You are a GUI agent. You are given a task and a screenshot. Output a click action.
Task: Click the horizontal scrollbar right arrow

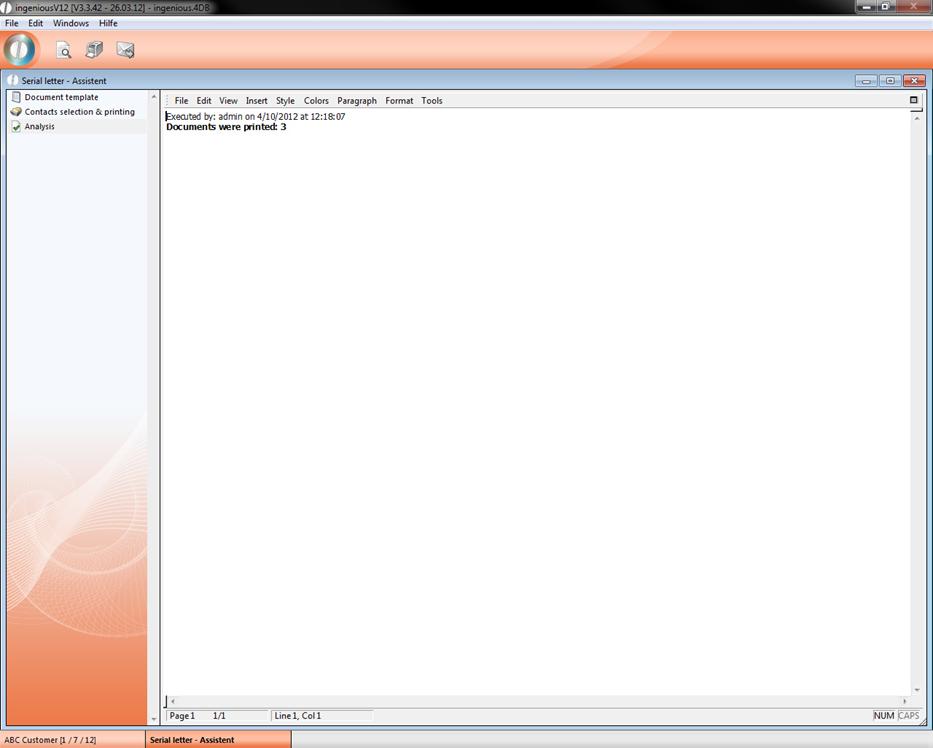[x=906, y=702]
